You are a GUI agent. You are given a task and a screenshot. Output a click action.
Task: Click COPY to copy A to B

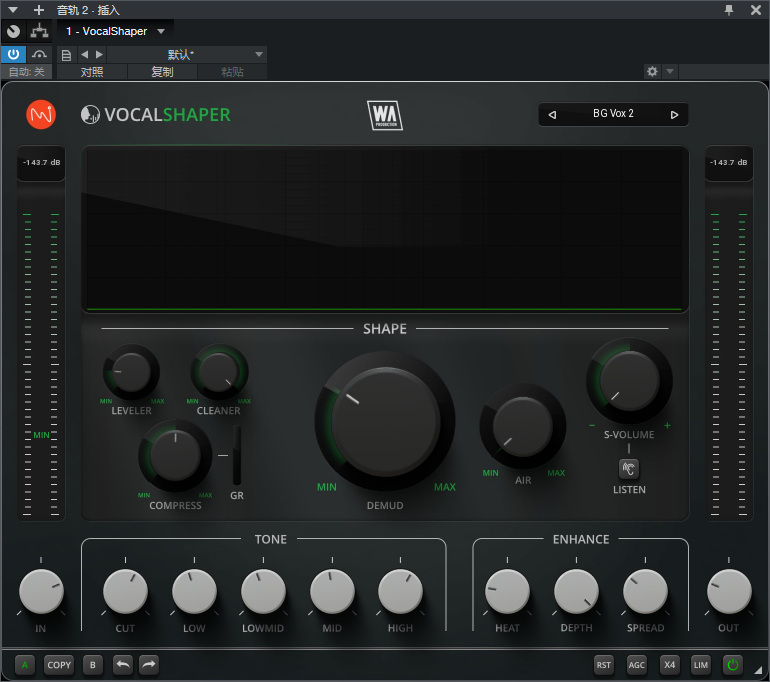pos(59,665)
